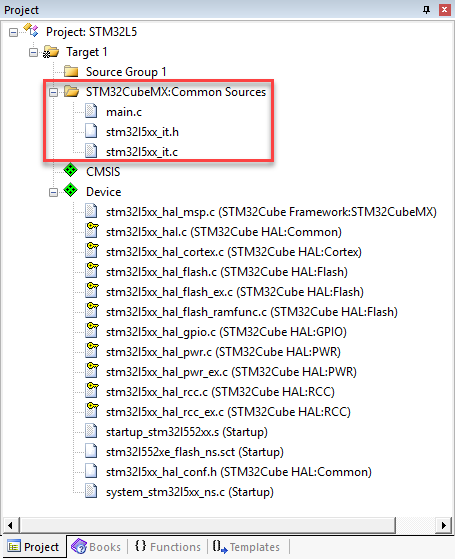Collapse the Project: STM32L5 root node
Screen dimensions: 455x559
coord(14,32)
